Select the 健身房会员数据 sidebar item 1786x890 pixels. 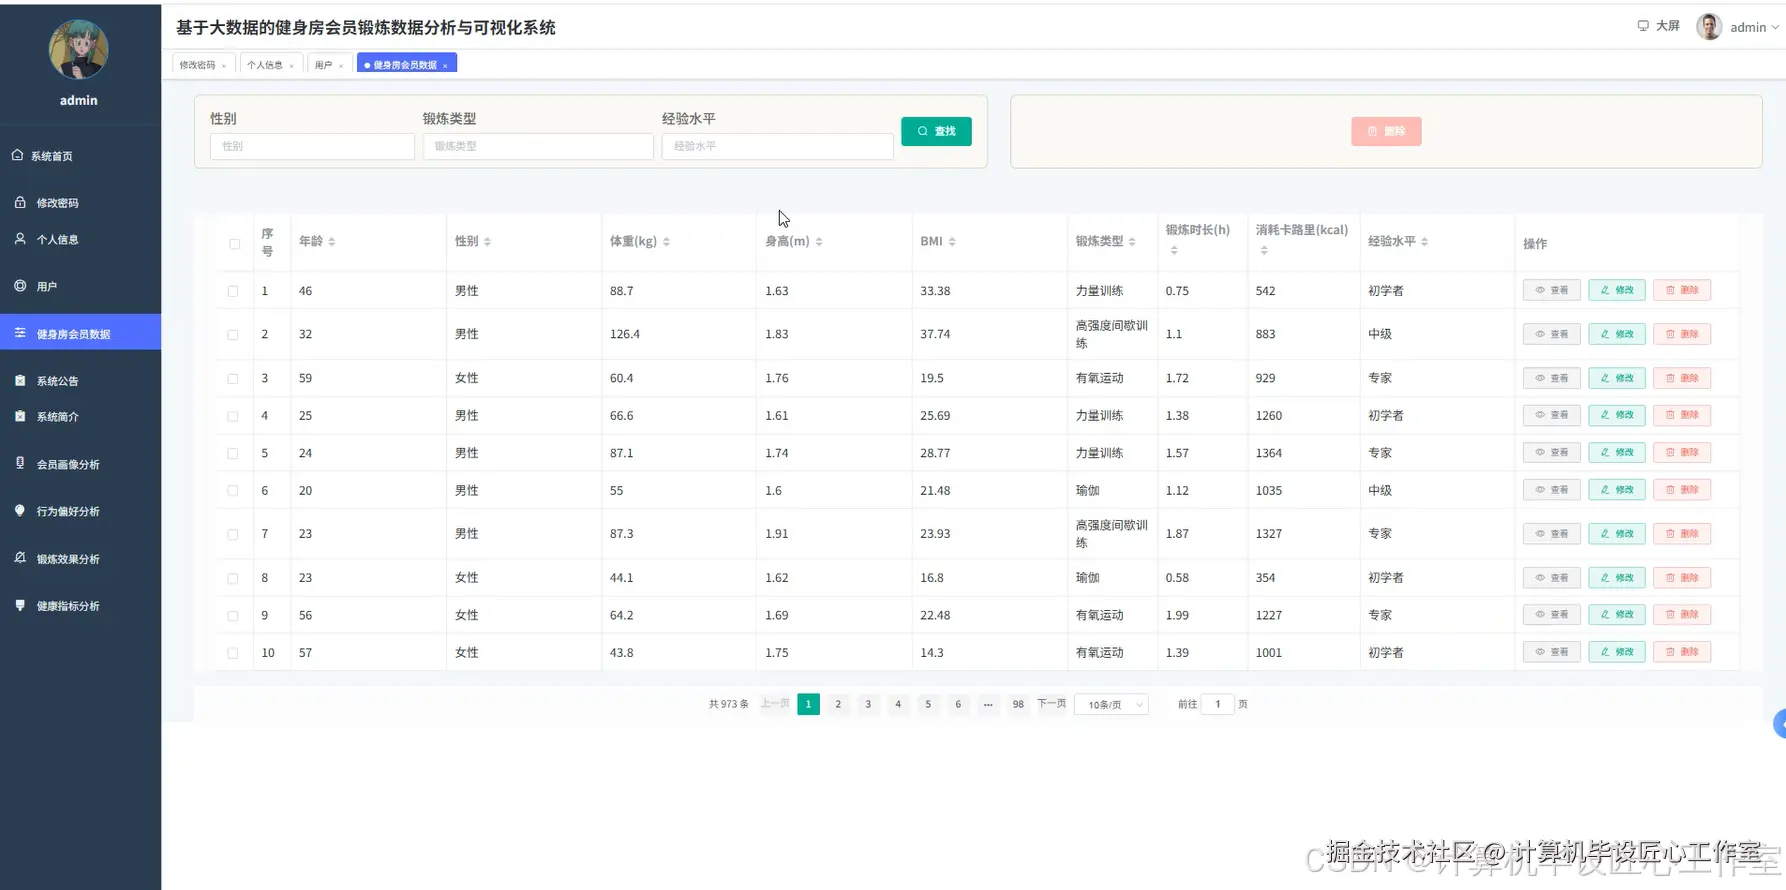pos(80,332)
